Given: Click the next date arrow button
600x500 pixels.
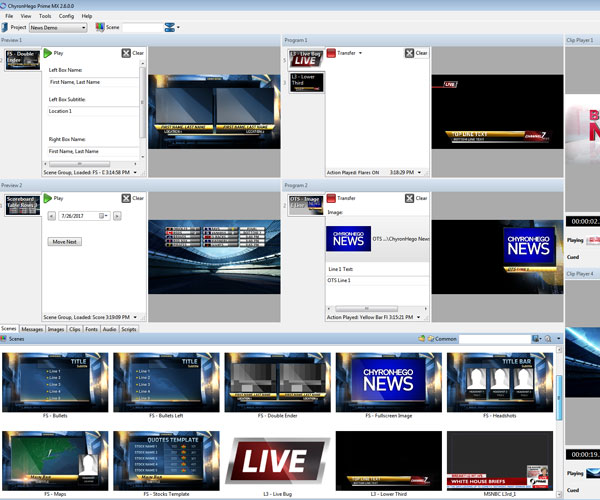Looking at the screenshot, I should pyautogui.click(x=117, y=216).
